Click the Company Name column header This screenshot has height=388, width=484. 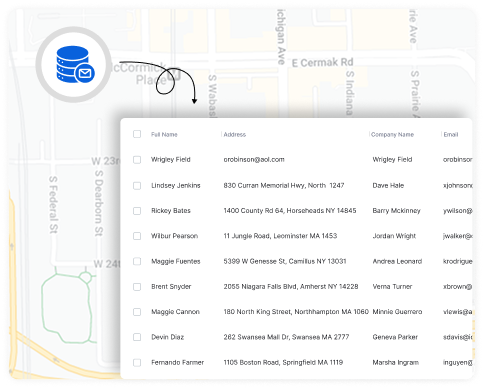392,135
